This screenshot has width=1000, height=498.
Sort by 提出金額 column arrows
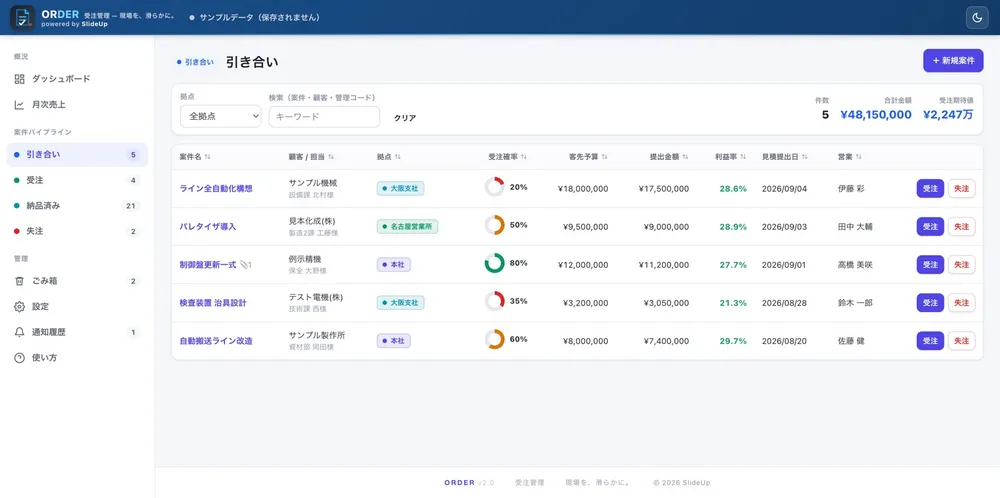click(x=685, y=157)
